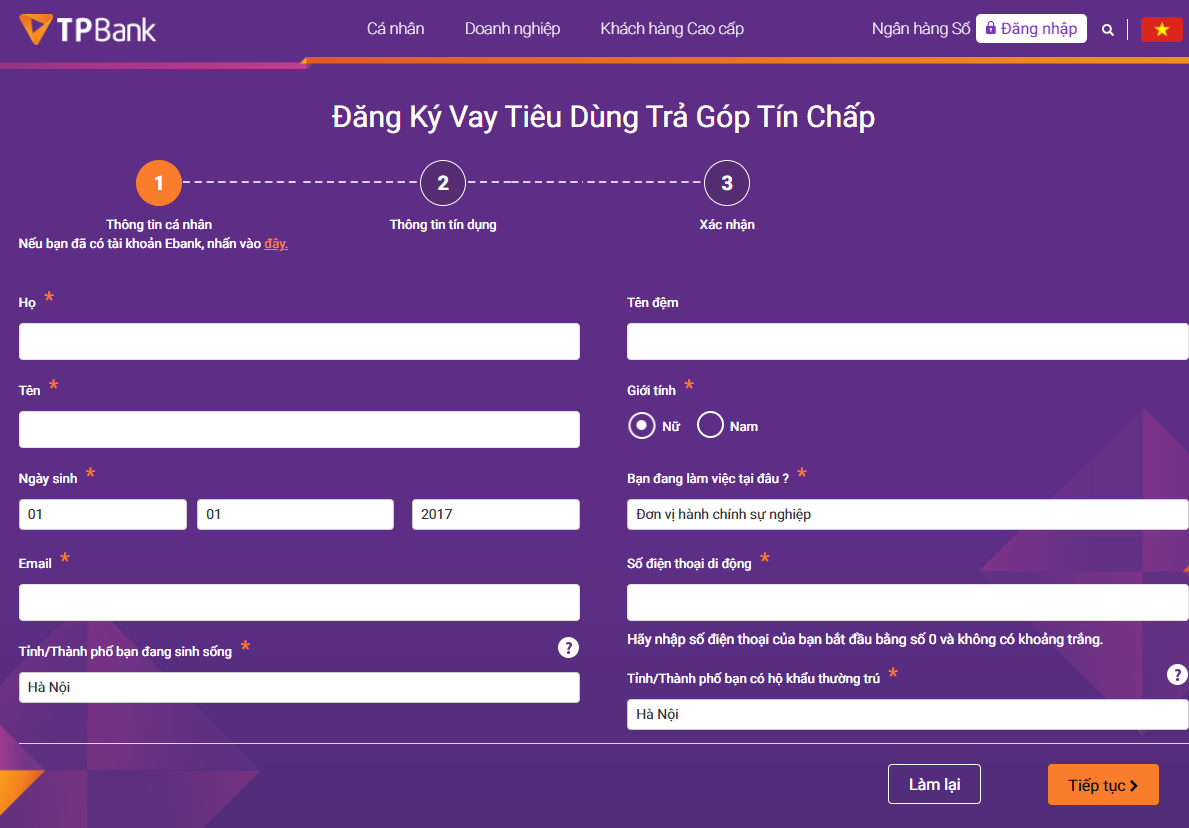Click step 3 circle Xác nhận

[727, 183]
